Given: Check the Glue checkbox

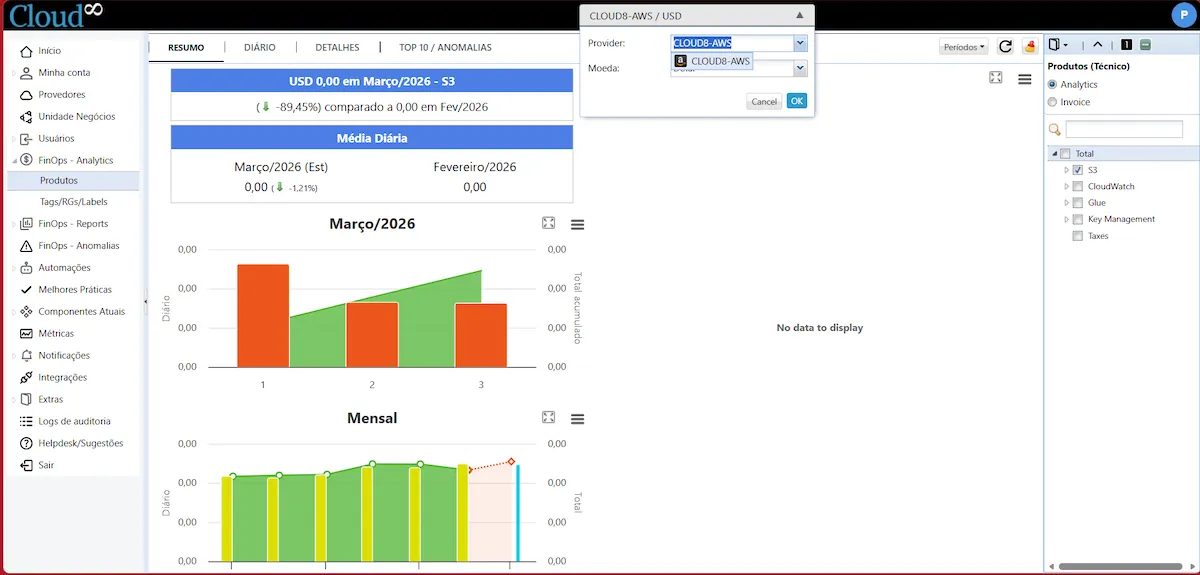Looking at the screenshot, I should coord(1078,203).
